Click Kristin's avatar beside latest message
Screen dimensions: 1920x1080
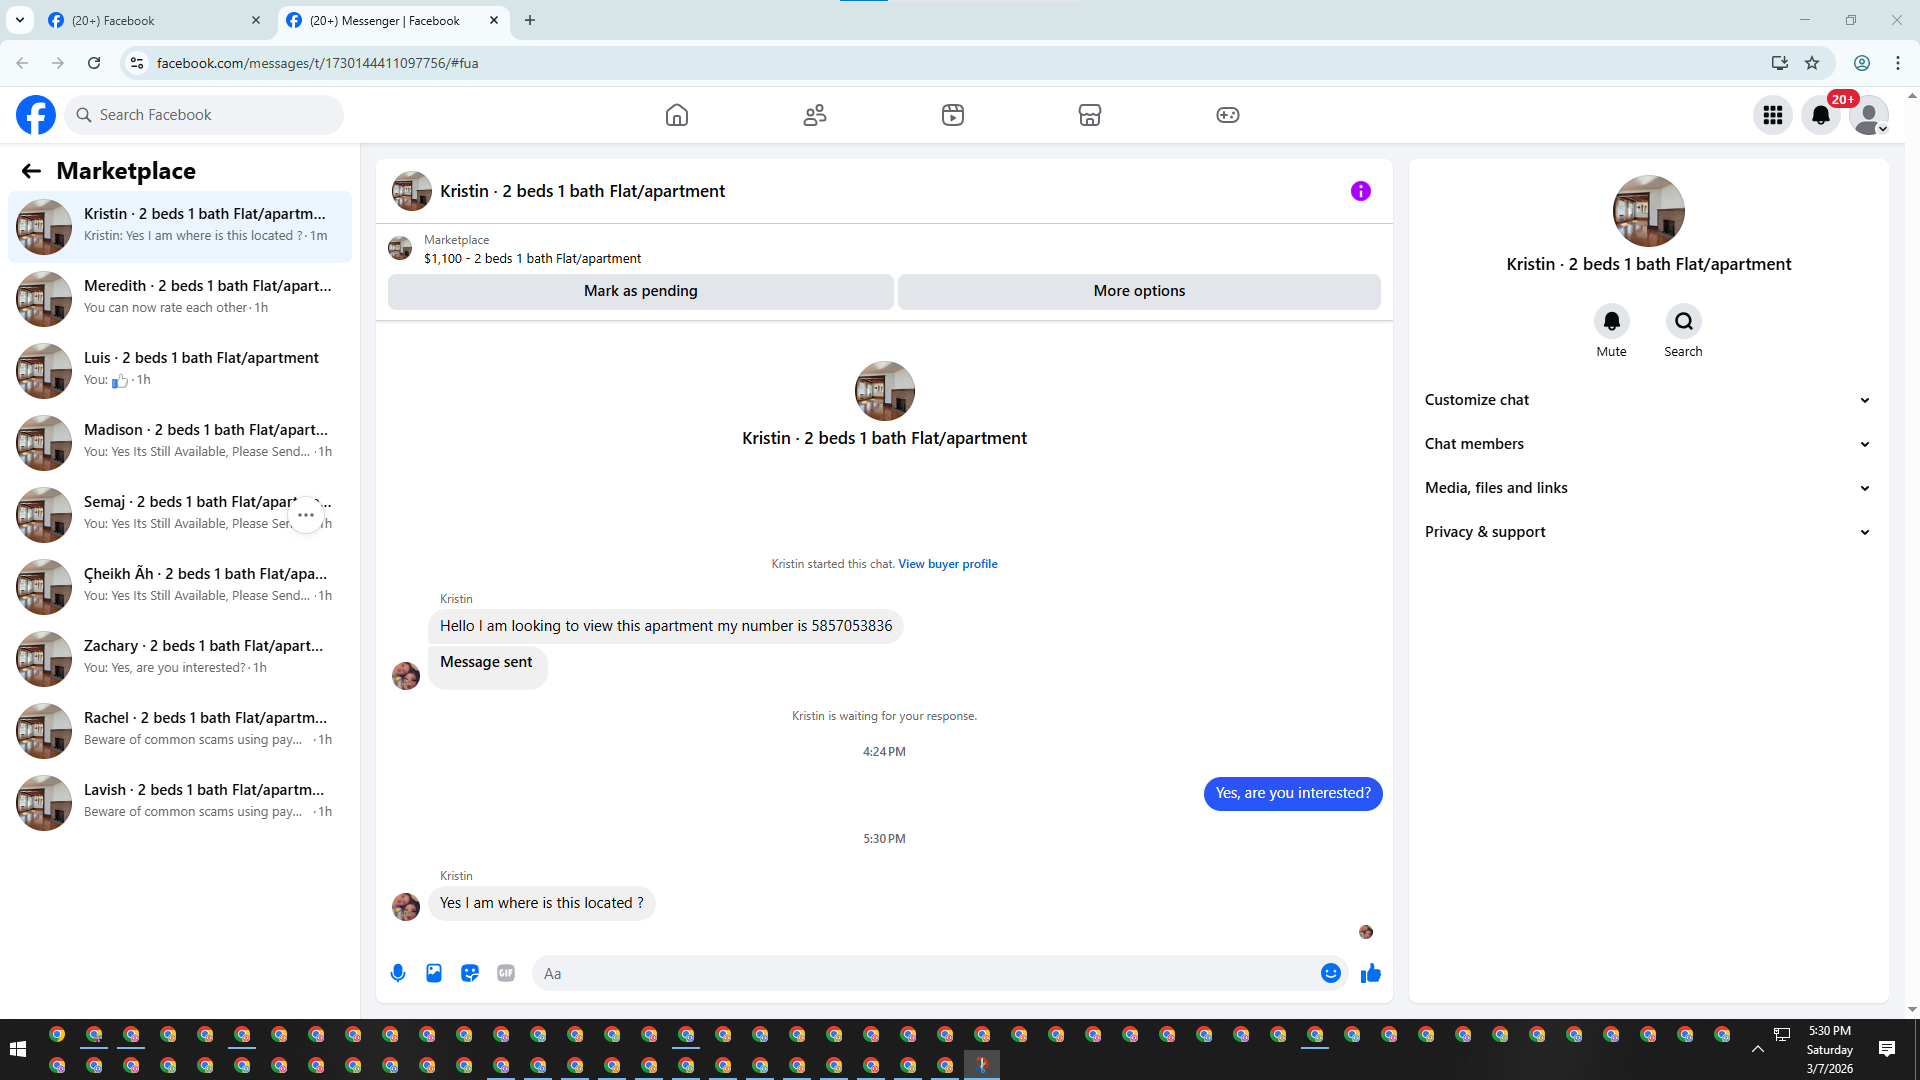(406, 906)
